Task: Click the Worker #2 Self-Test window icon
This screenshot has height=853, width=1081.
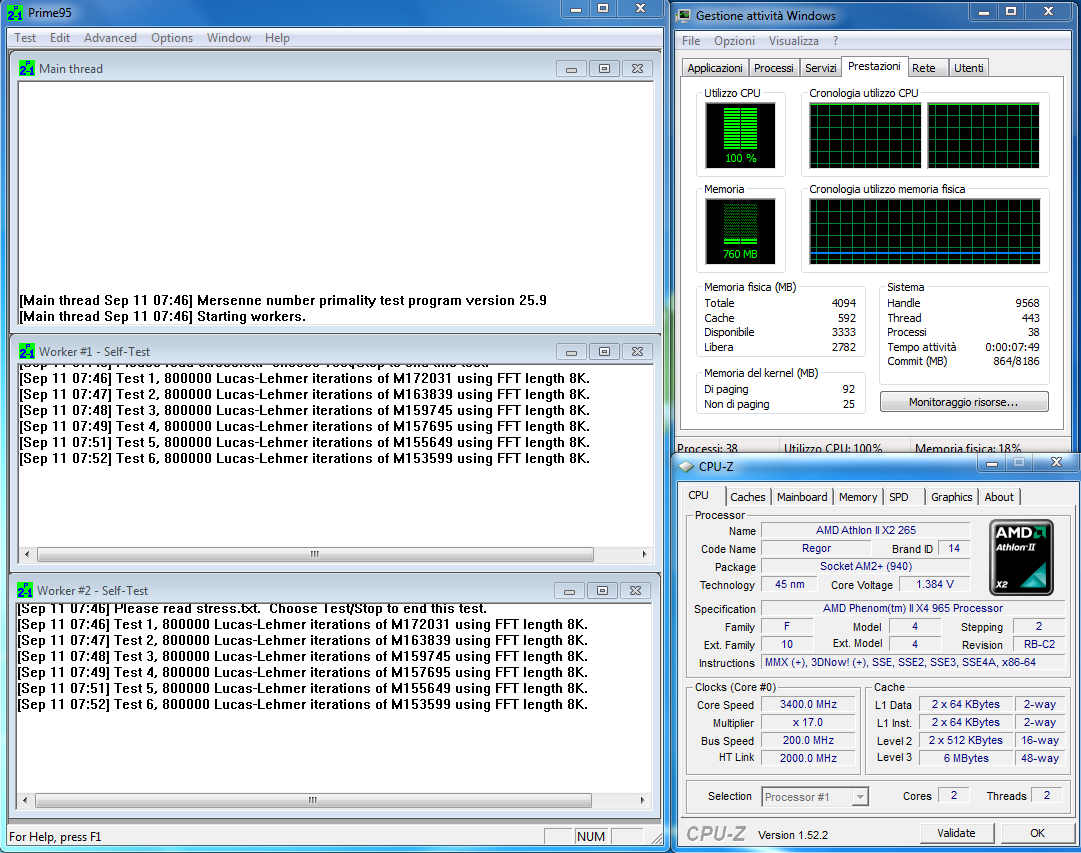Action: [25, 591]
